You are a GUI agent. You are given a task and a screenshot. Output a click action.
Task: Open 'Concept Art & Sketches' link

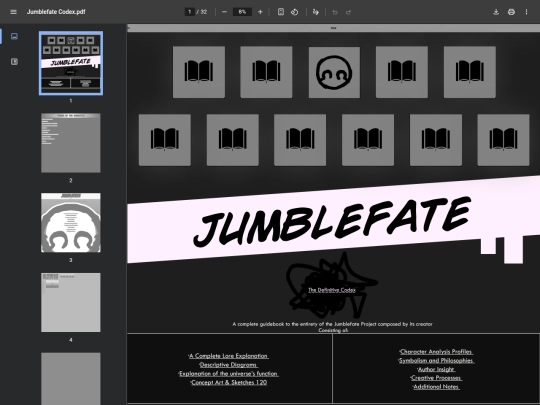(x=229, y=382)
